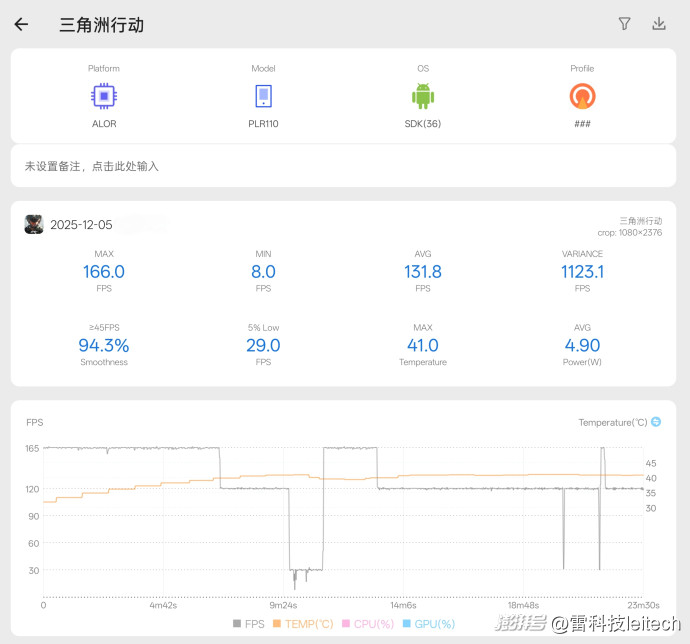
Task: Show CPU(%) series via legend
Action: point(368,624)
